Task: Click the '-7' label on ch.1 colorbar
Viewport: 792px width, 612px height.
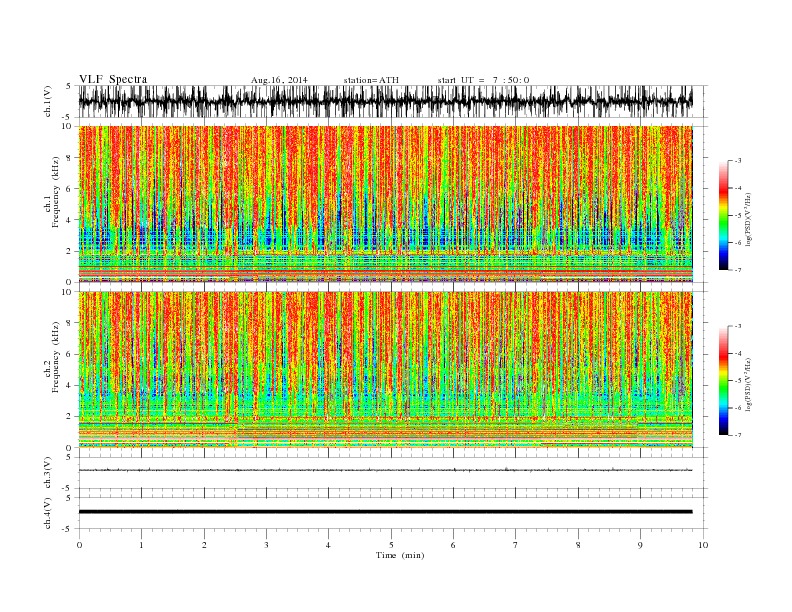Action: click(738, 270)
